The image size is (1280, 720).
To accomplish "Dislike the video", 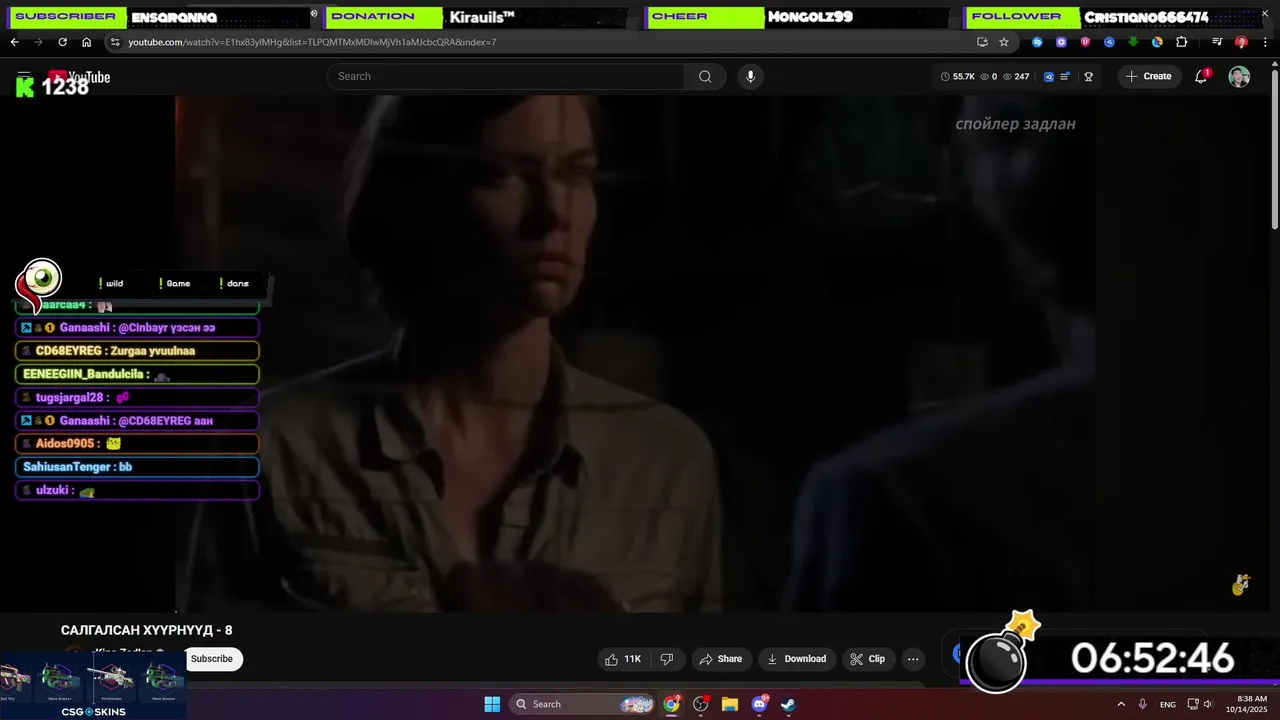I will 667,659.
